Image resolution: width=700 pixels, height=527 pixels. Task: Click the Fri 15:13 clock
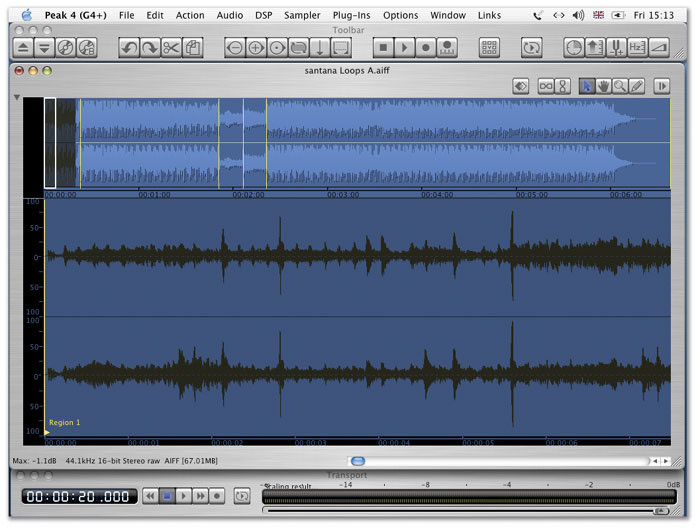point(654,15)
